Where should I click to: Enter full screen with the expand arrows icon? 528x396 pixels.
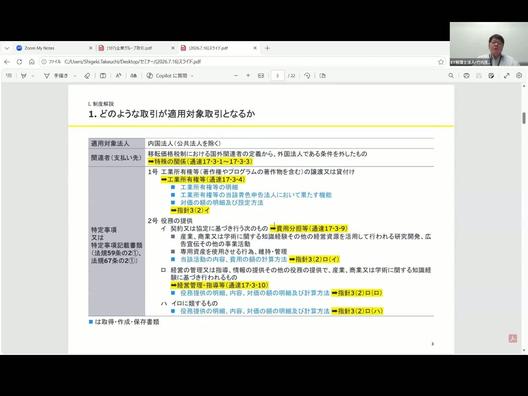(506, 76)
